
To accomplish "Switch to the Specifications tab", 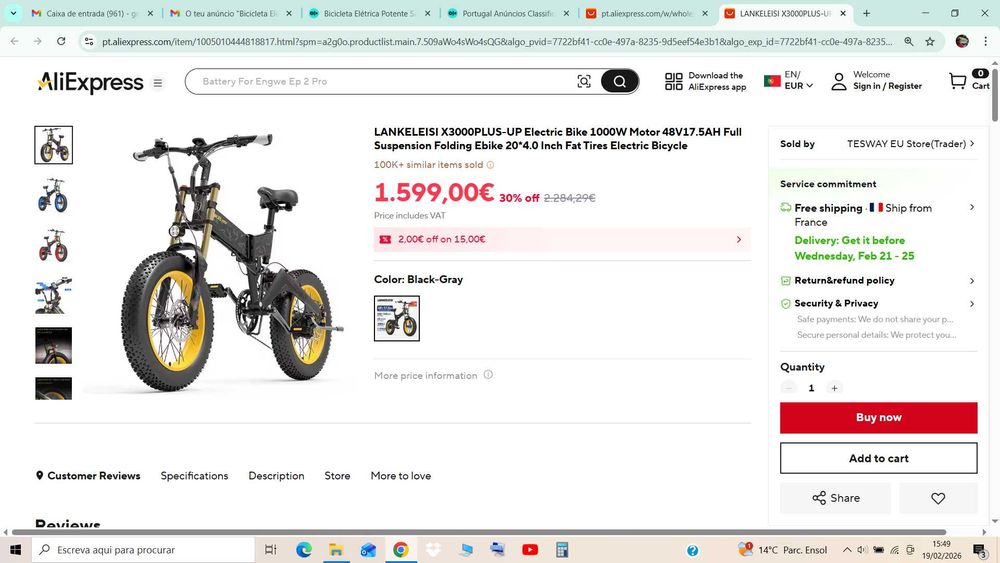I will coord(195,476).
